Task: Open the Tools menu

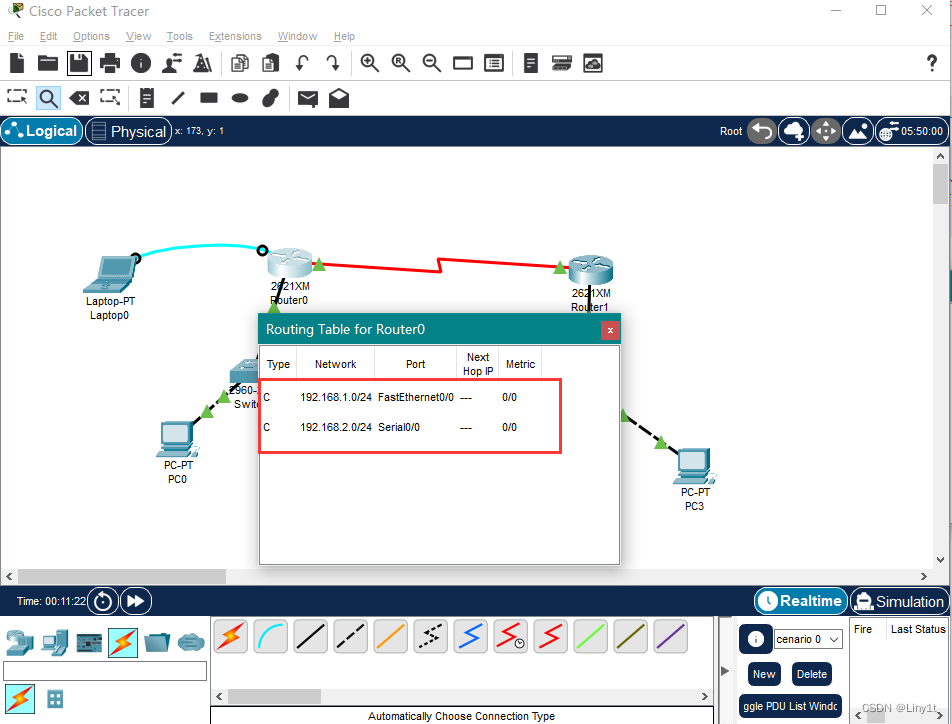Action: (180, 36)
